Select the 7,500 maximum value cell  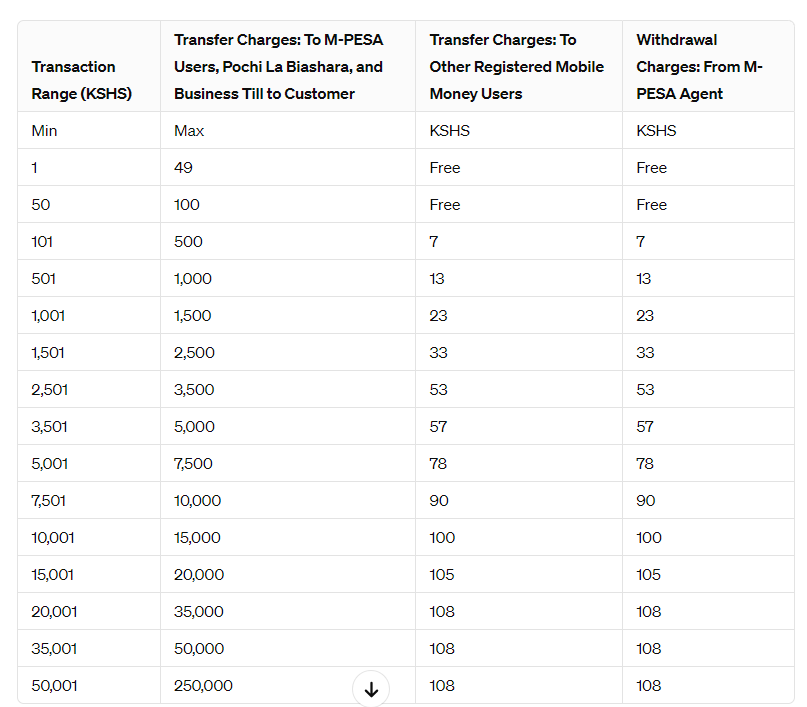(194, 464)
